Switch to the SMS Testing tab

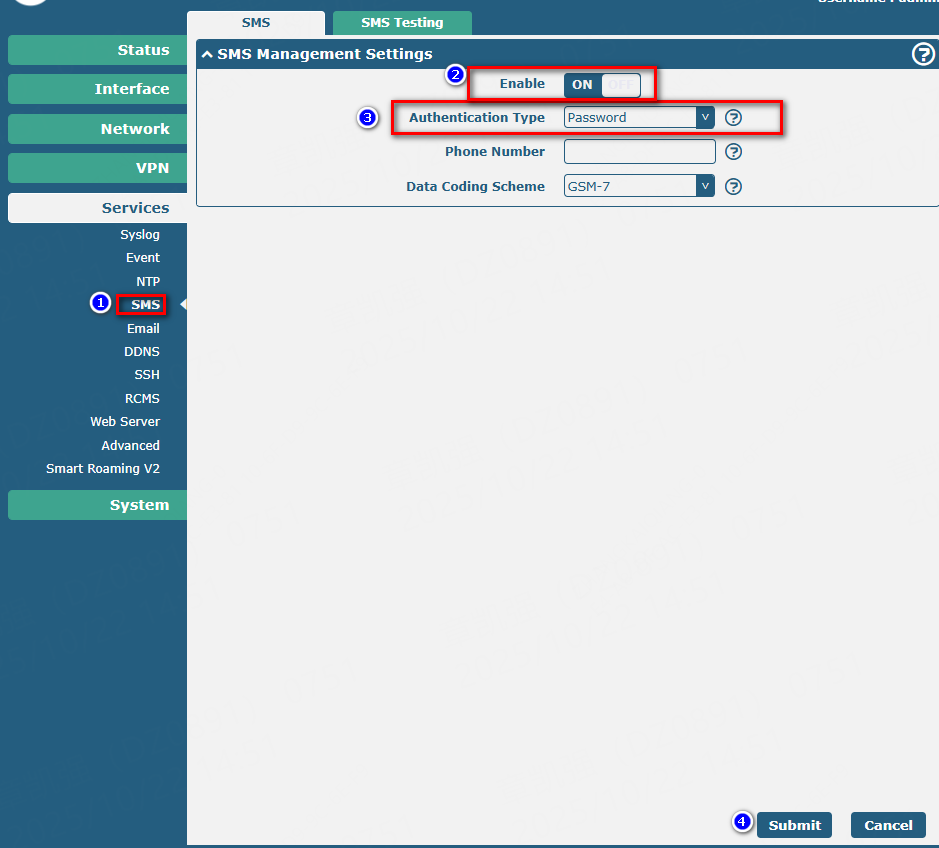[x=402, y=23]
